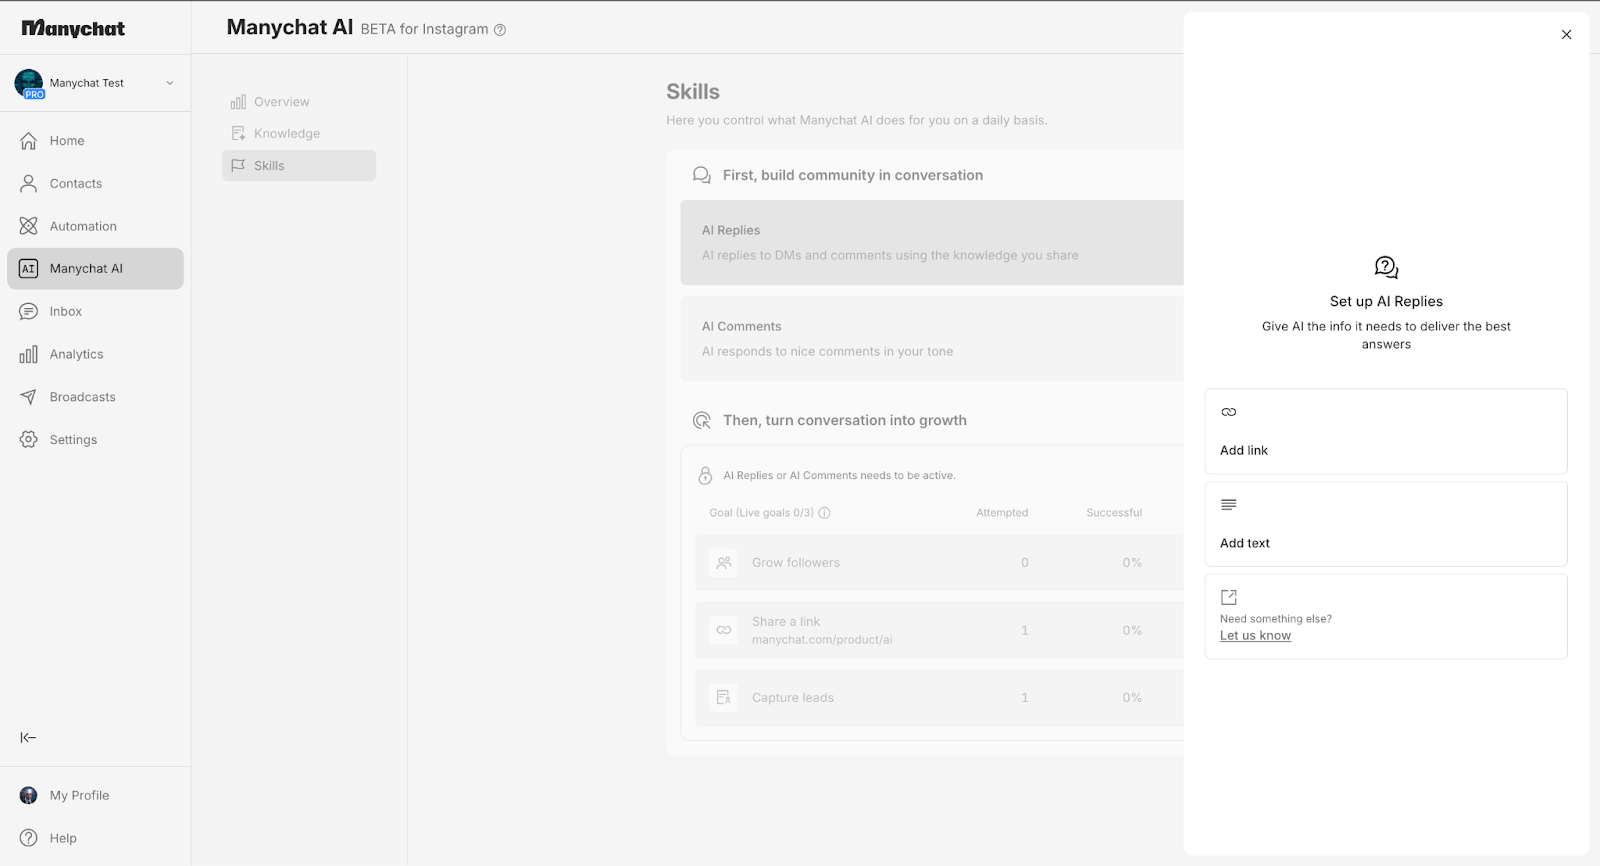
Task: Switch to the Overview tab
Action: tap(281, 102)
